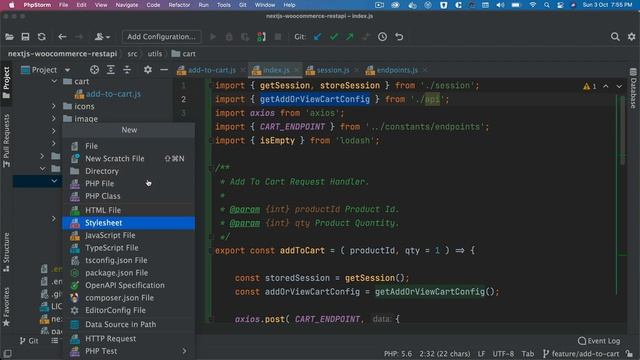Rollback changes with the undo icon

399,37
